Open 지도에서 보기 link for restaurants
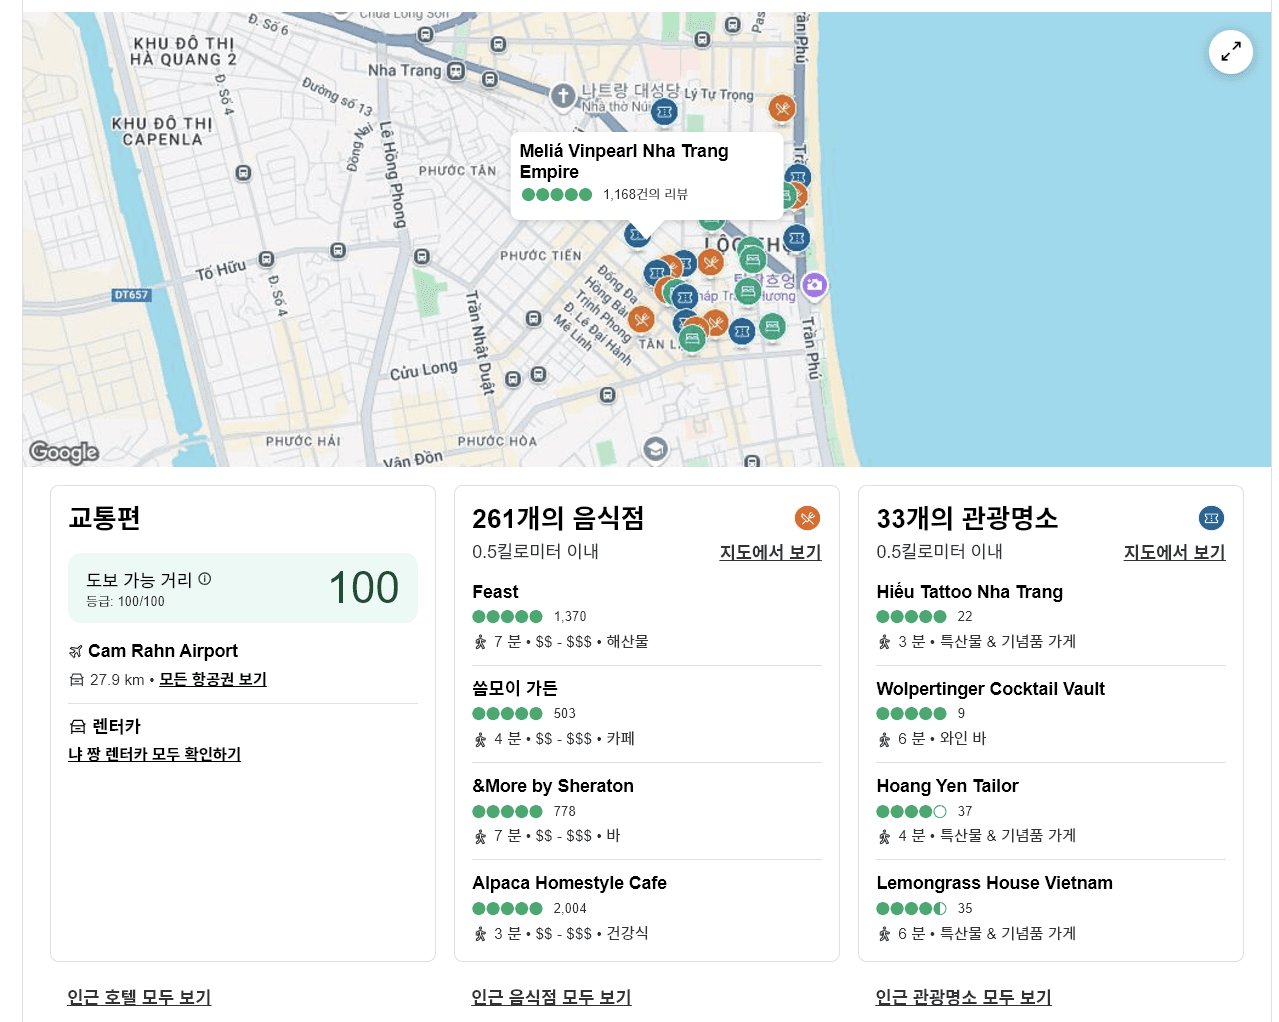The width and height of the screenshot is (1279, 1022). (770, 552)
